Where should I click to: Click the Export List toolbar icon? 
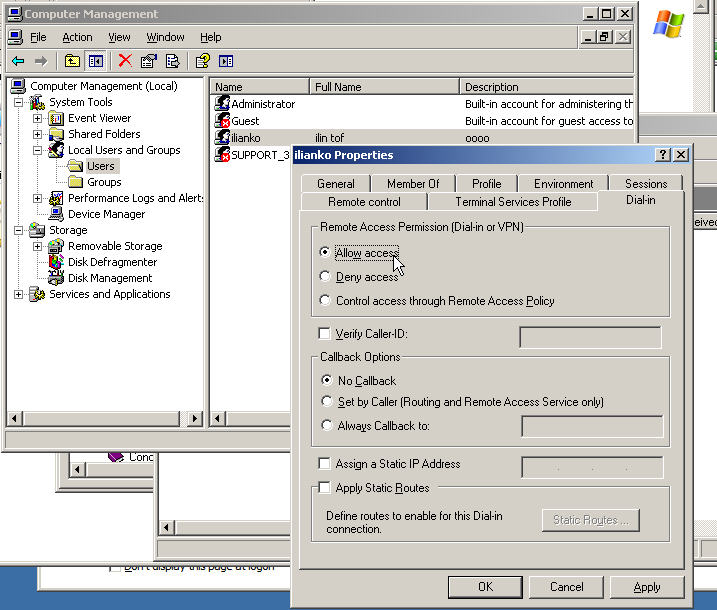[174, 61]
